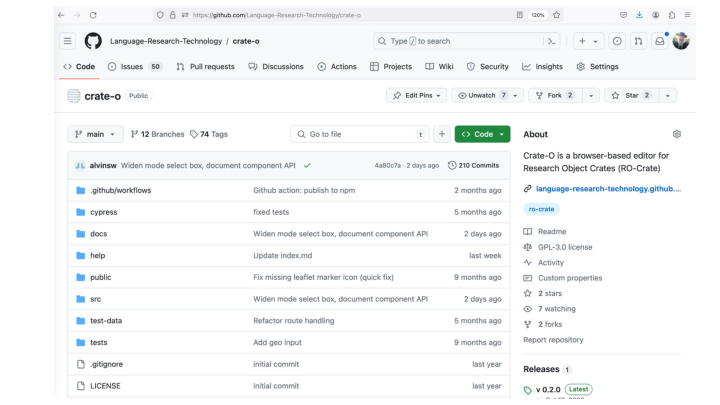Open the notifications inbox icon
This screenshot has width=720, height=405.
pyautogui.click(x=660, y=41)
